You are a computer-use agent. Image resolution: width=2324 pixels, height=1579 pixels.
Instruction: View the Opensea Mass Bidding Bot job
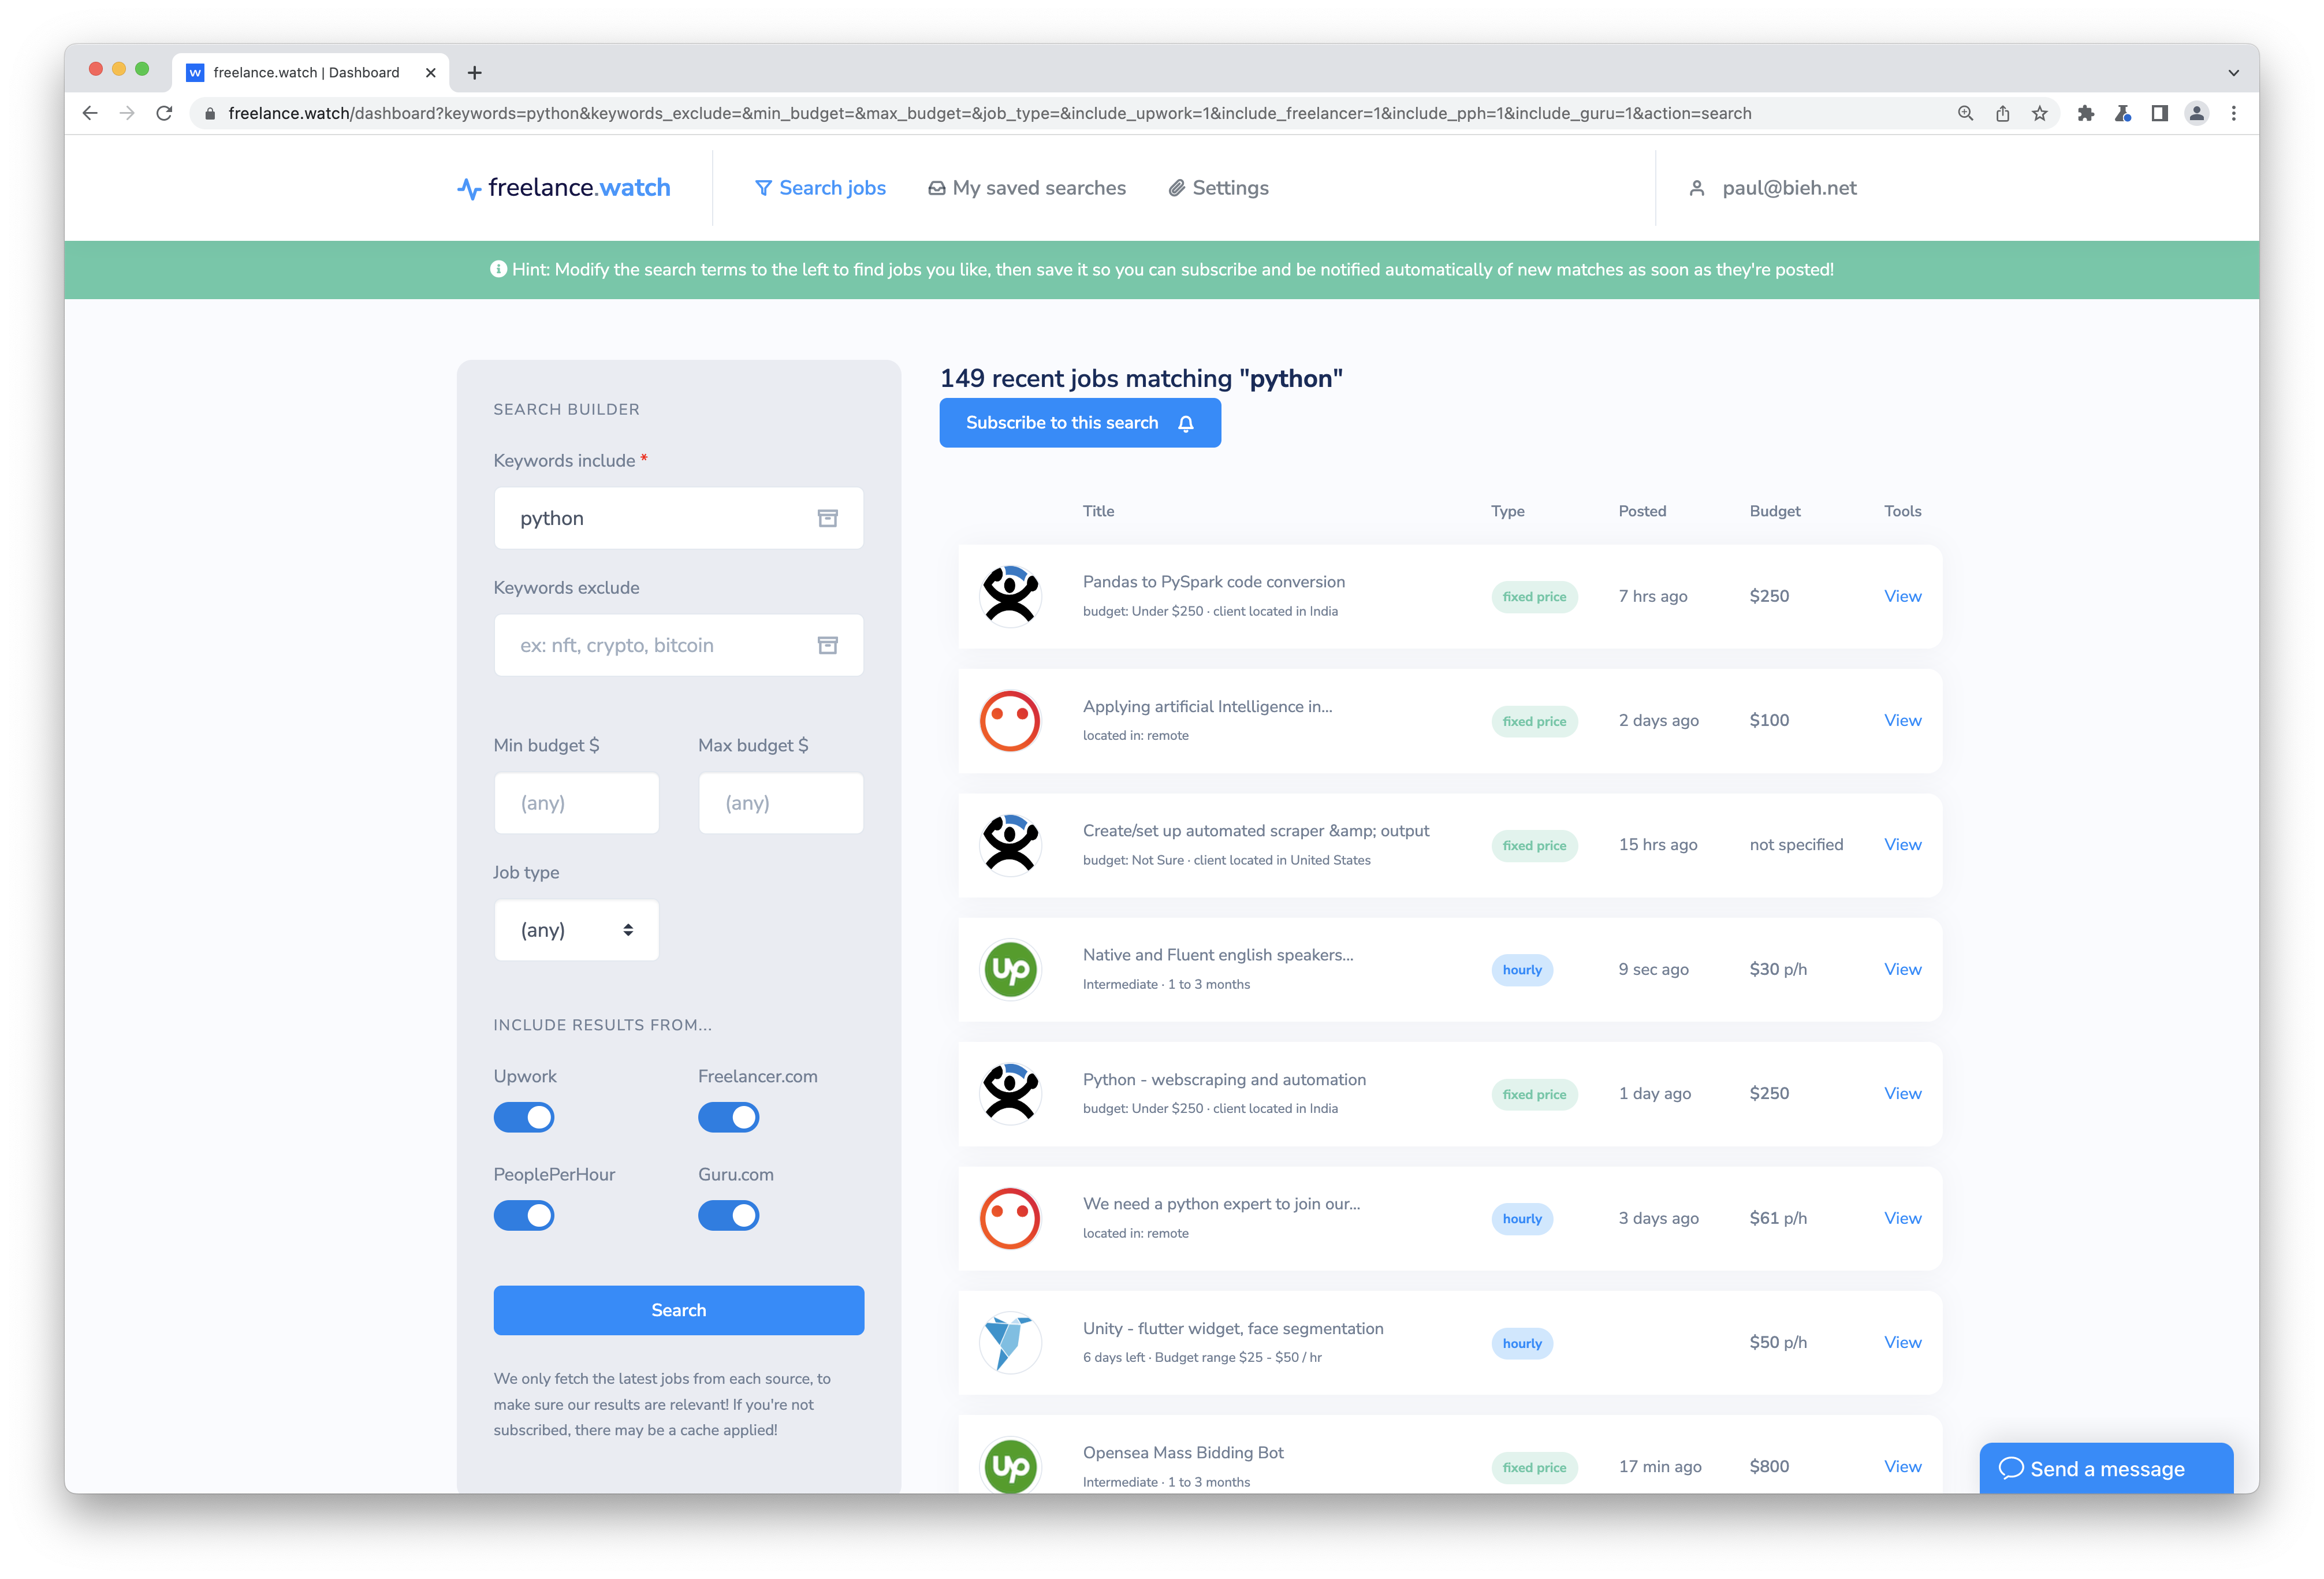pos(1902,1466)
